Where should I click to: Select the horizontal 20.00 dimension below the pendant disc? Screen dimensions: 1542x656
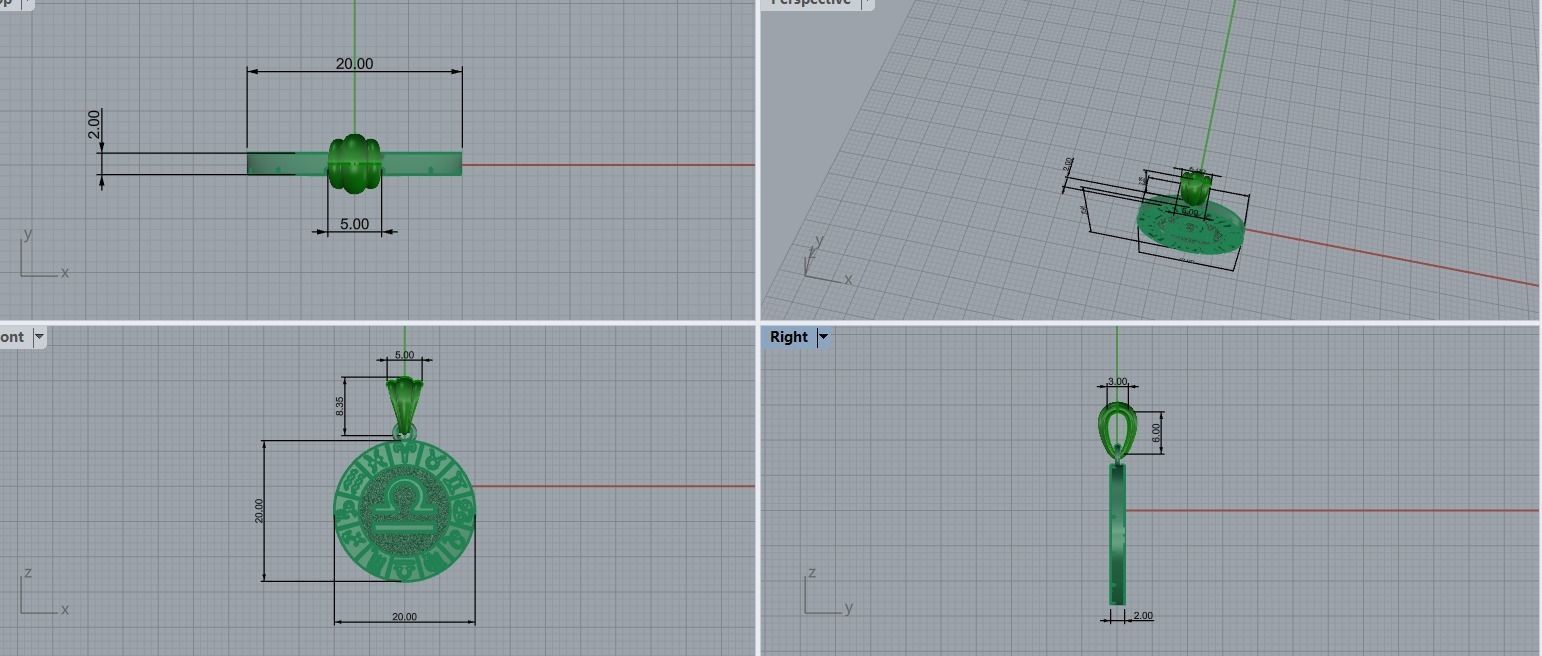[x=404, y=617]
